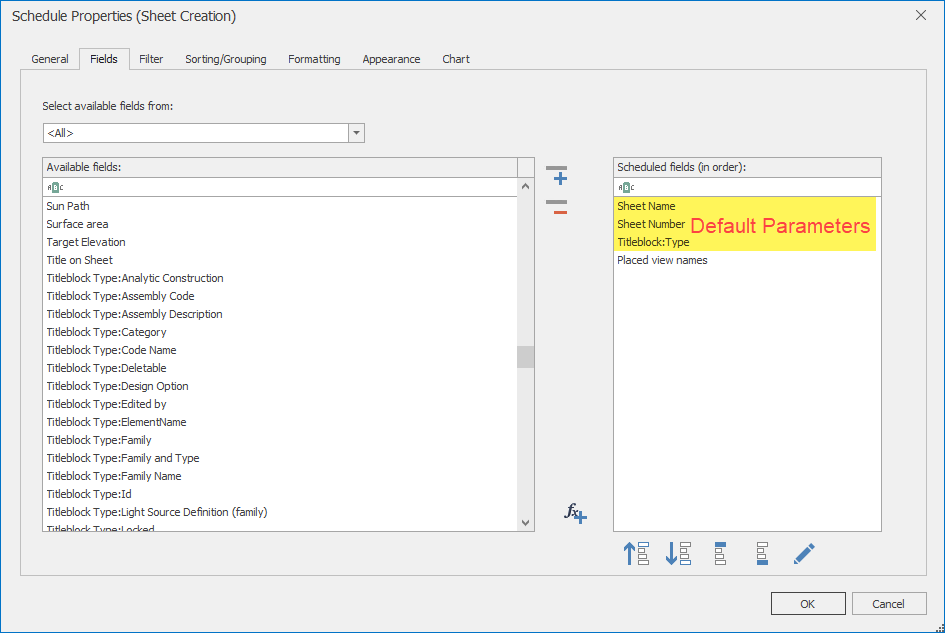This screenshot has height=633, width=945.
Task: Select 'Titleblock Type:Assembly Code'
Action: point(280,296)
